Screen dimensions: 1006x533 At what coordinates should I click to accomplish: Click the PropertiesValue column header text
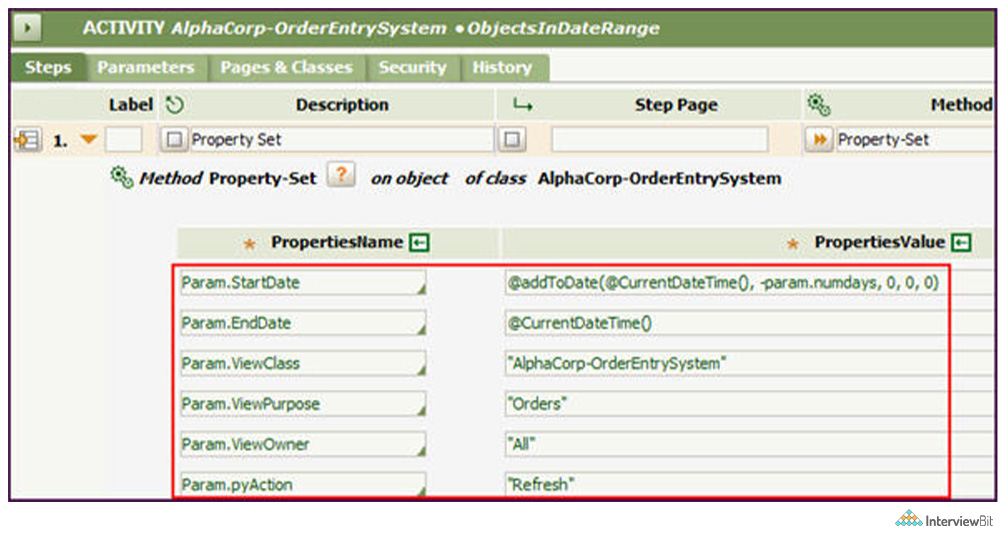click(x=880, y=242)
